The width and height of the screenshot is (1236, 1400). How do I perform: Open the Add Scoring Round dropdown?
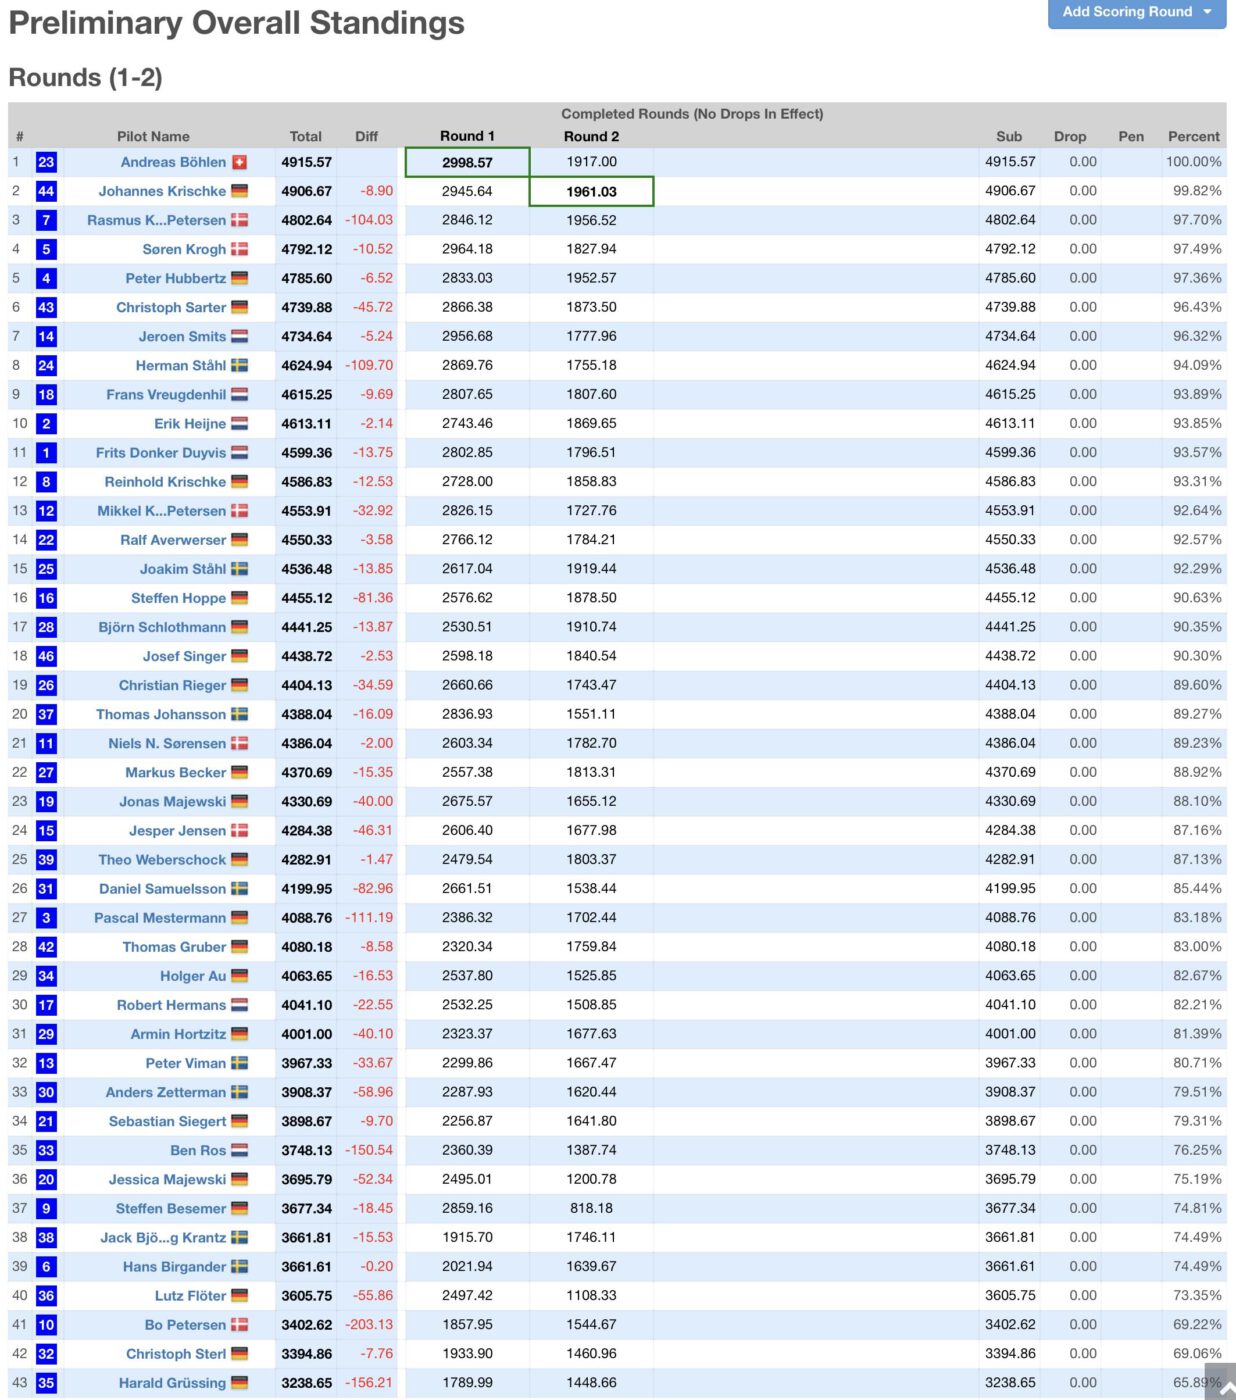1136,12
